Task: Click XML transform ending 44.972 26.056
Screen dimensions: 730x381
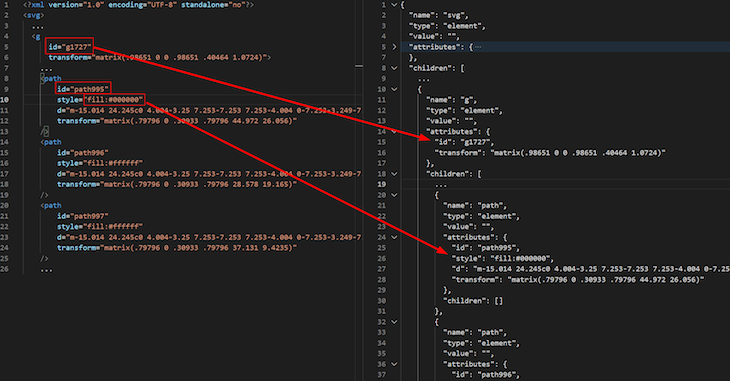Action: [177, 121]
